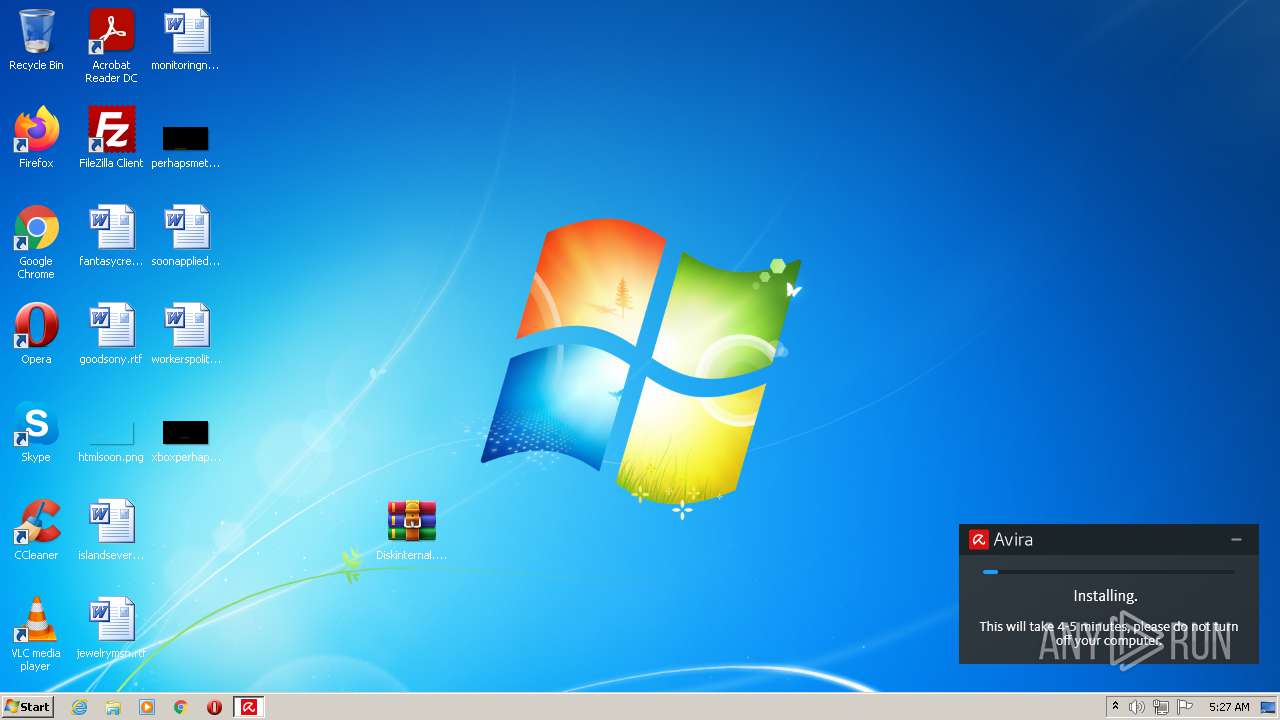Image resolution: width=1280 pixels, height=720 pixels.
Task: Open Windows Media Player on taskbar
Action: coord(147,707)
